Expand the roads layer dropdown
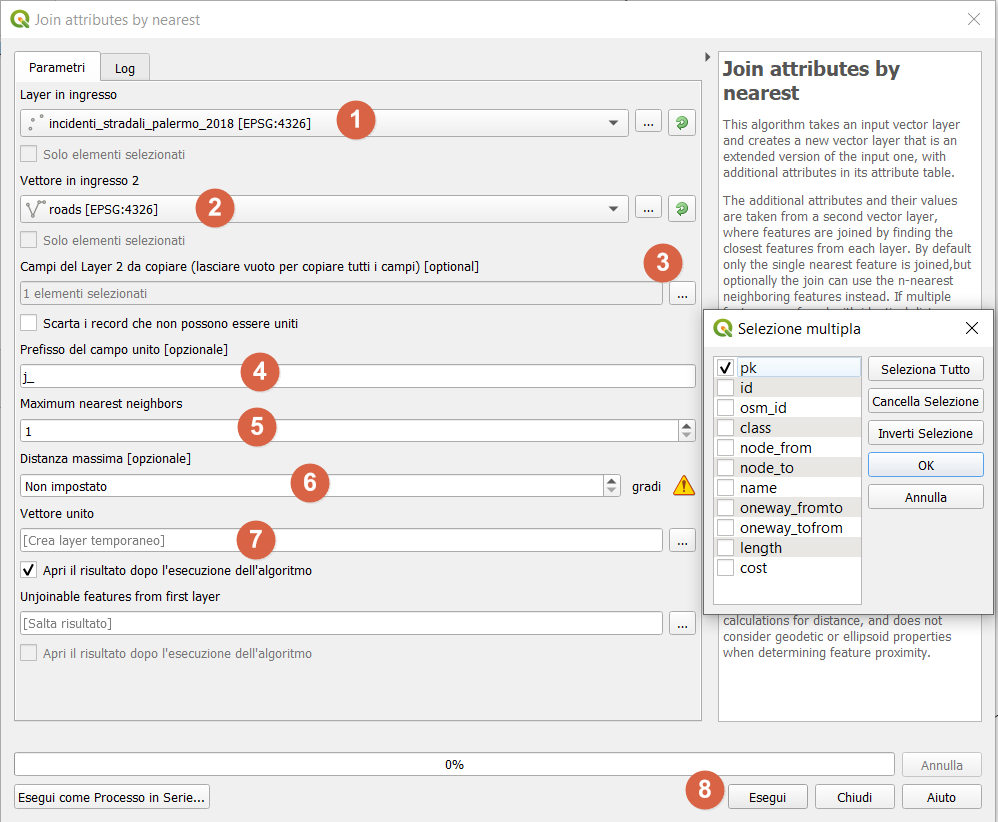998x822 pixels. coord(613,209)
